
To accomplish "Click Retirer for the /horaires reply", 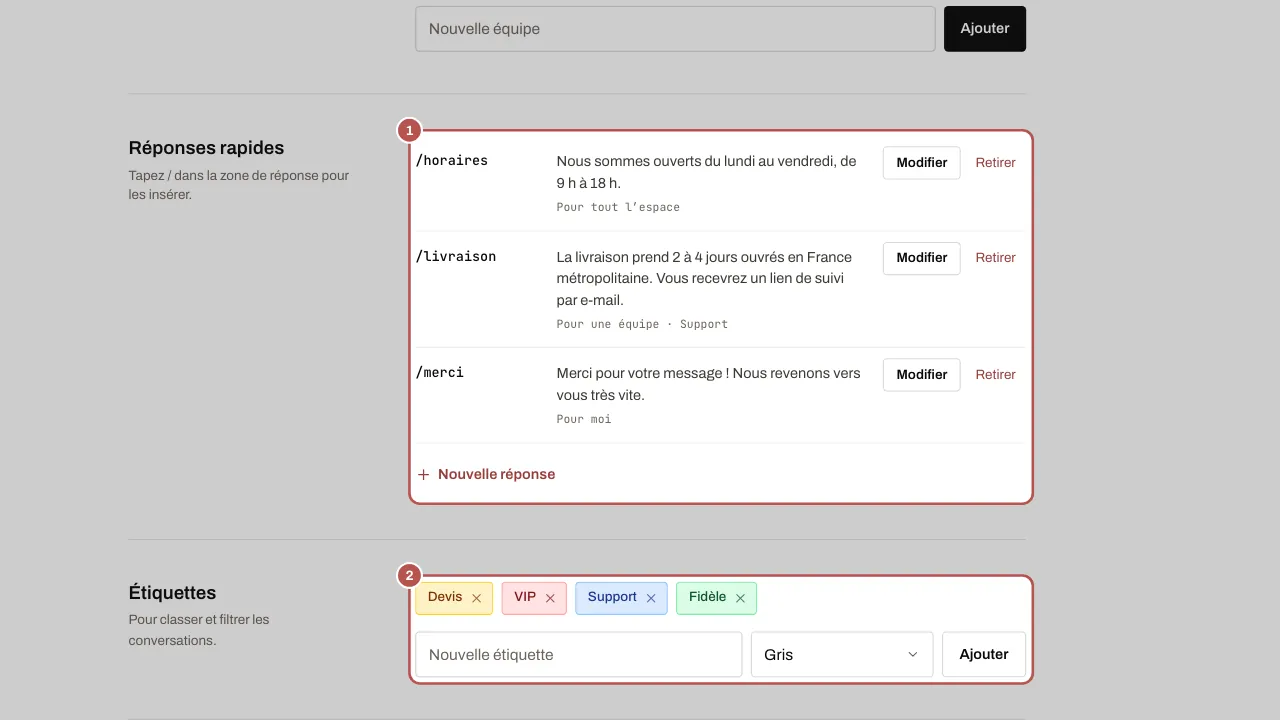I will pyautogui.click(x=996, y=163).
